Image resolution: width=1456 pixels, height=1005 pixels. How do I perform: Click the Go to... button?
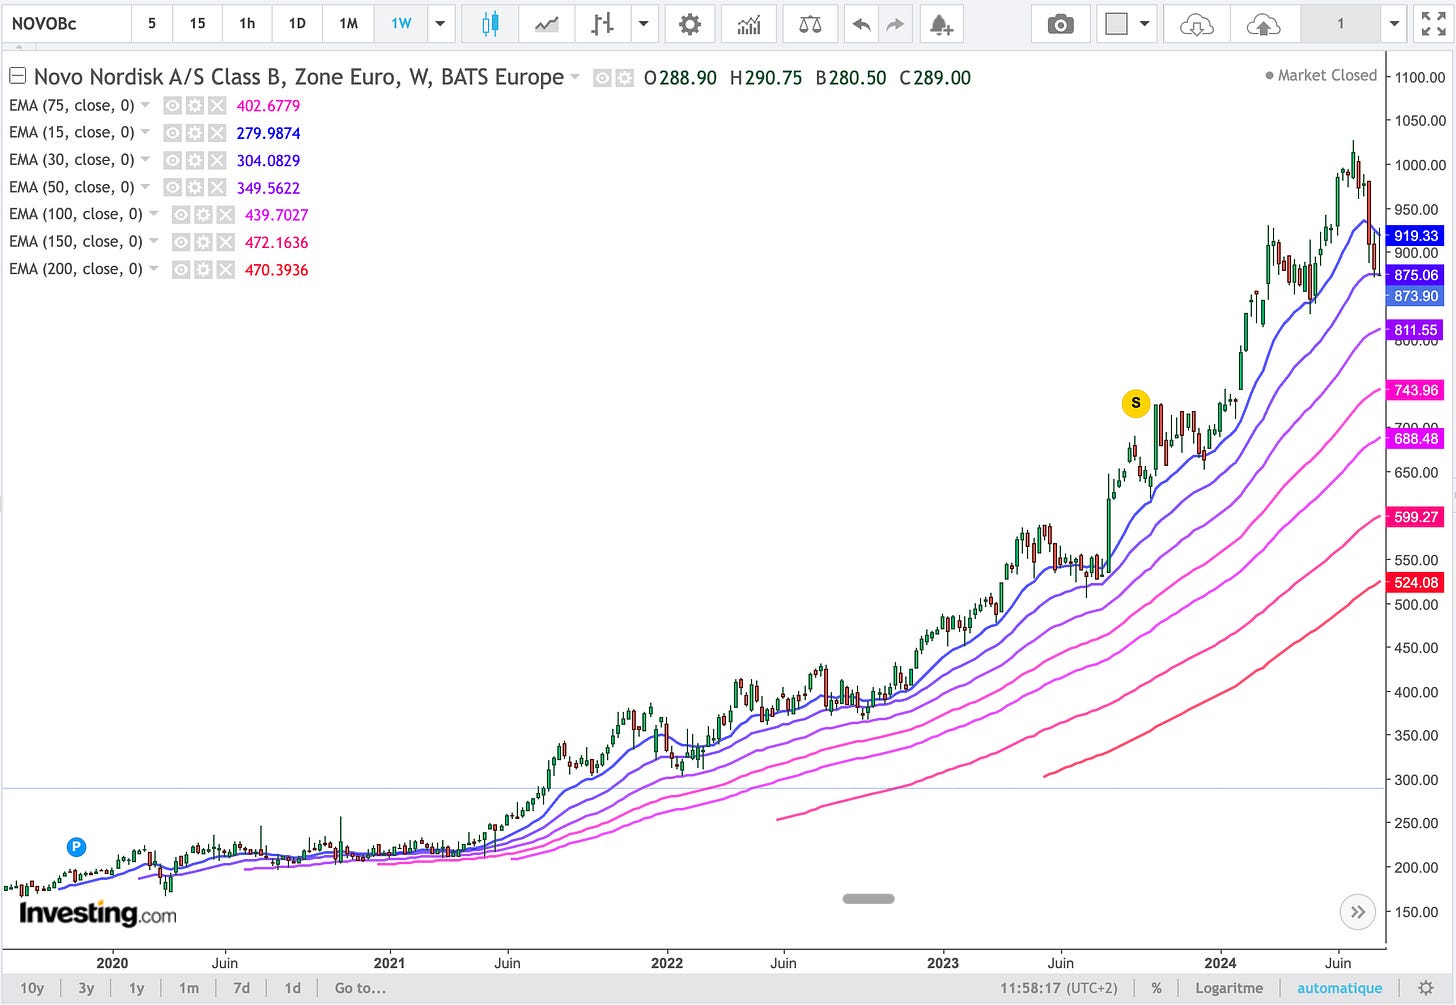tap(360, 988)
